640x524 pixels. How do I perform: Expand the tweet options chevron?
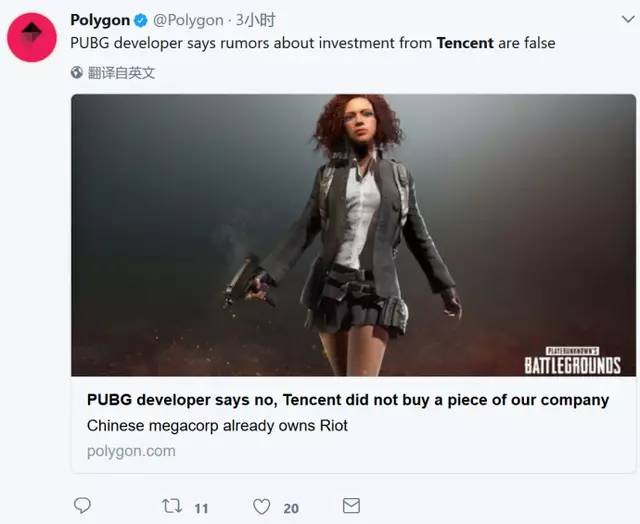tap(628, 19)
